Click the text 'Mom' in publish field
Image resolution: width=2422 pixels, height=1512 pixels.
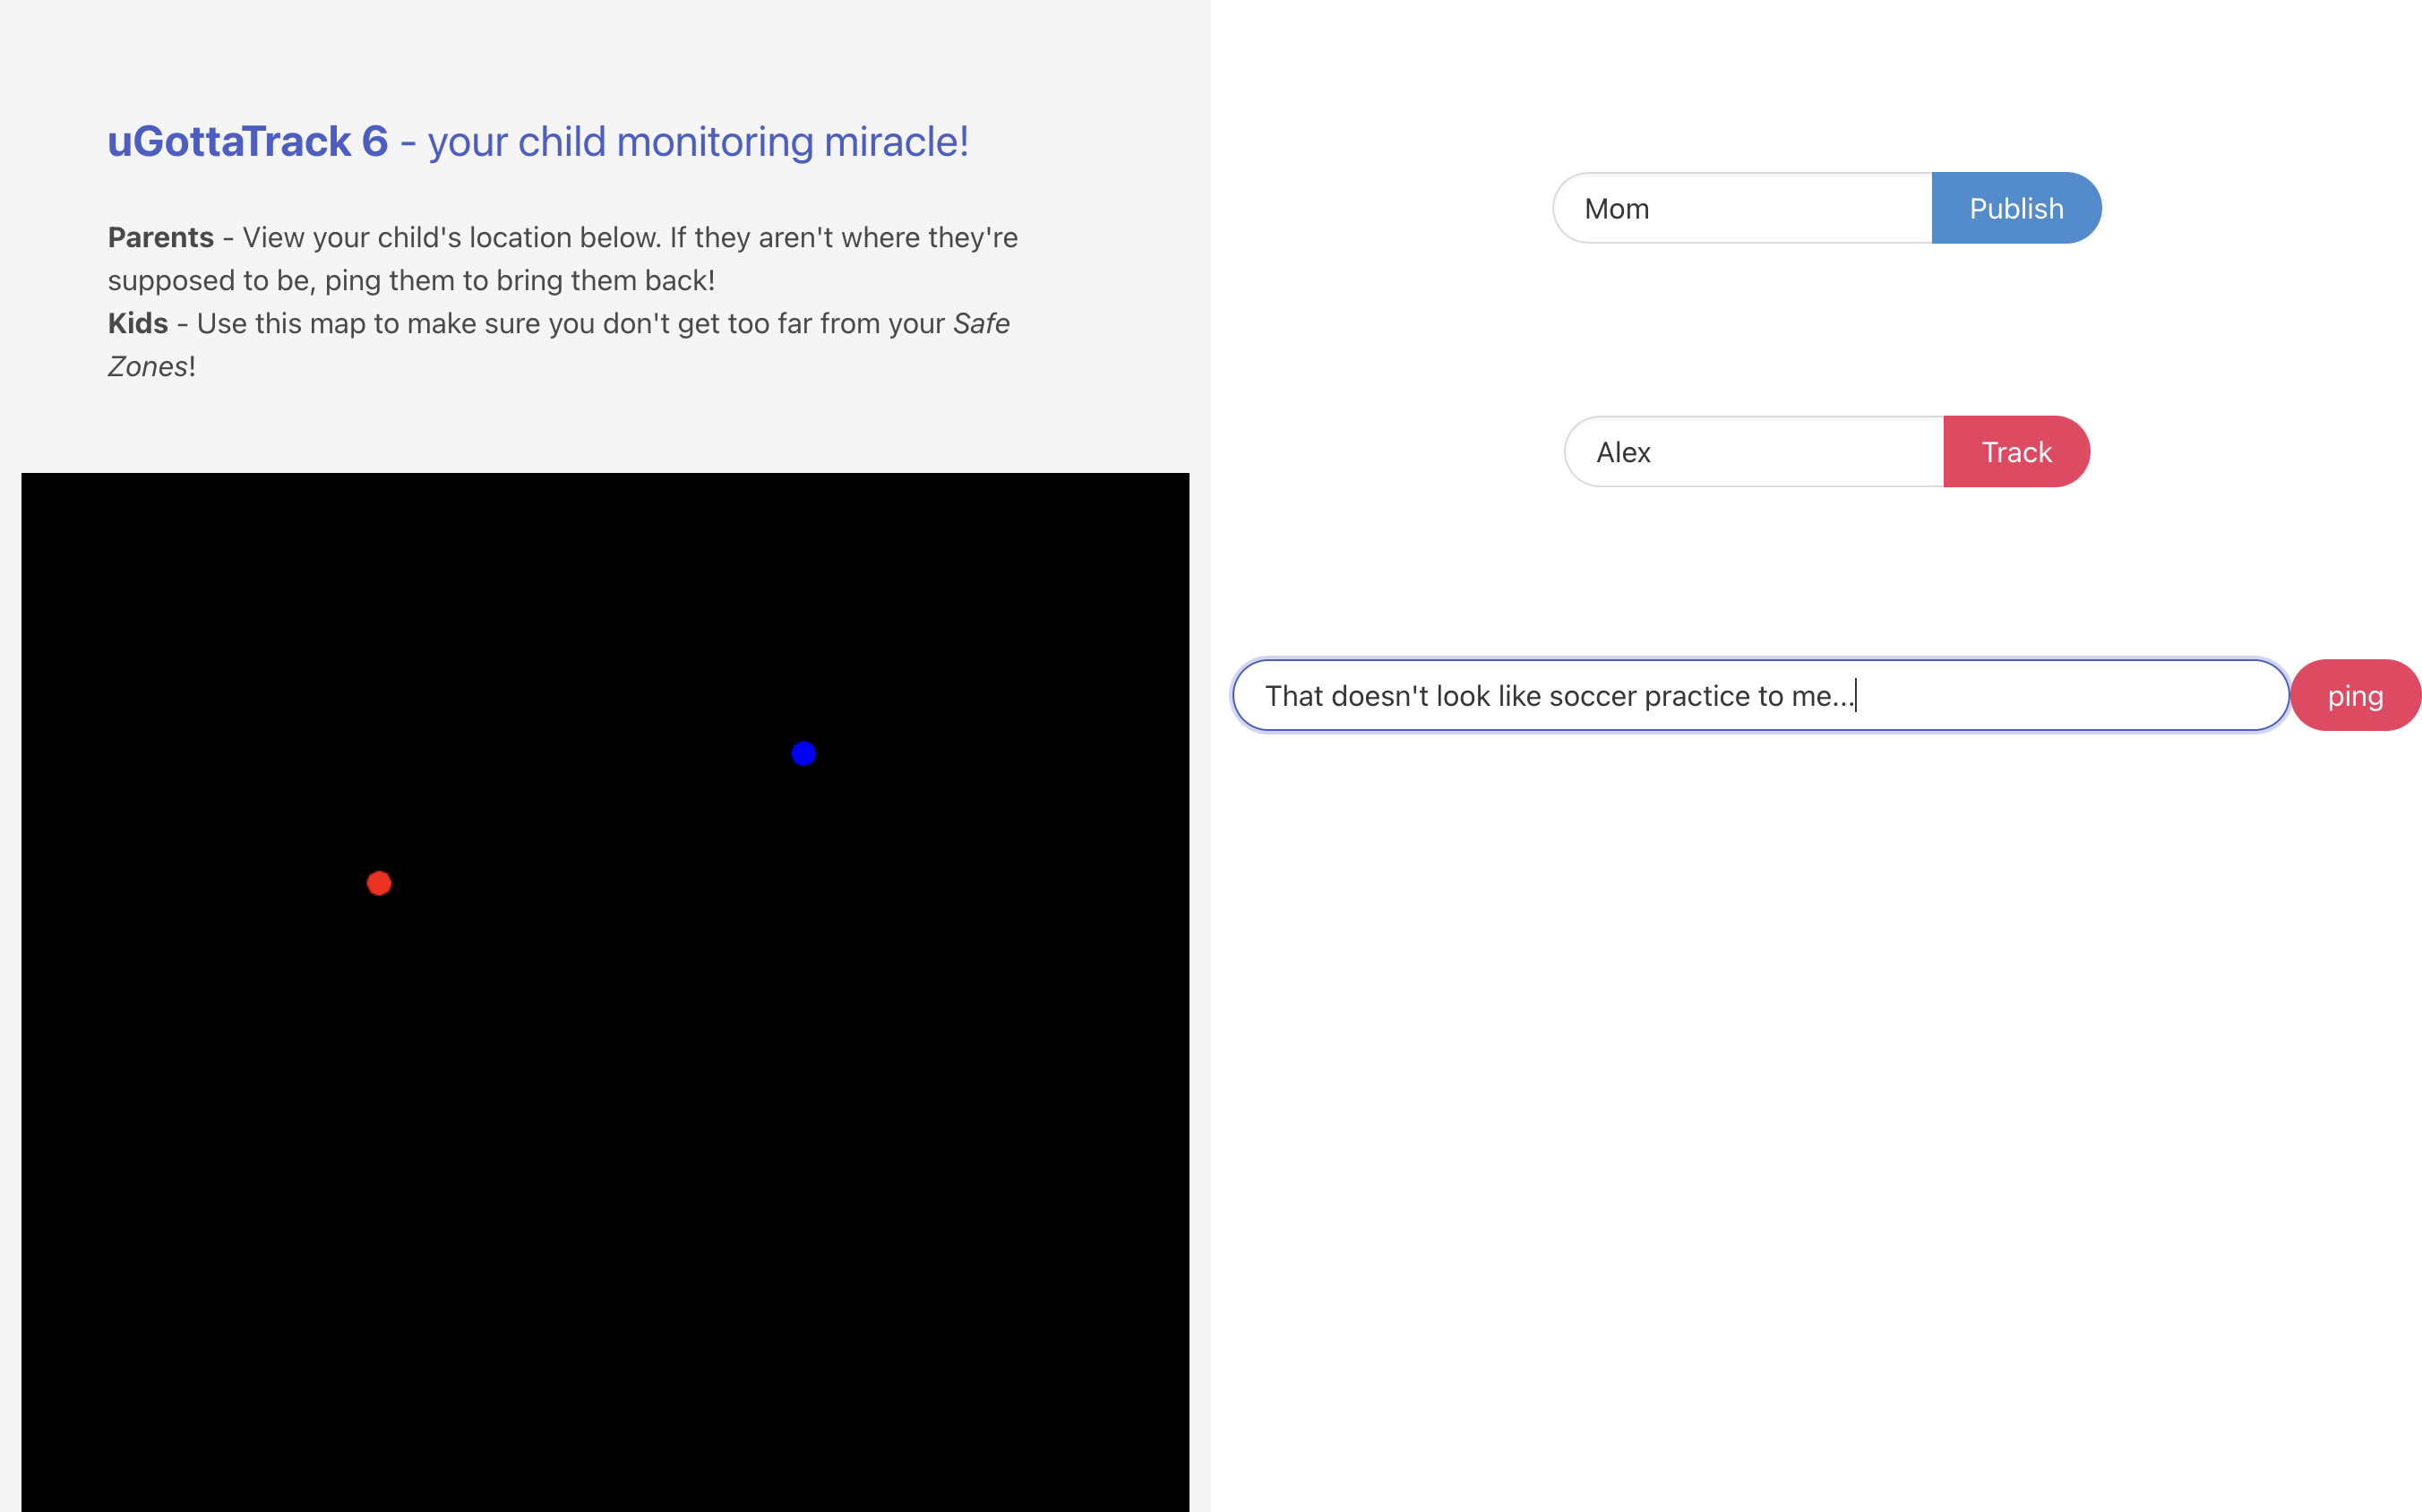(x=1616, y=208)
